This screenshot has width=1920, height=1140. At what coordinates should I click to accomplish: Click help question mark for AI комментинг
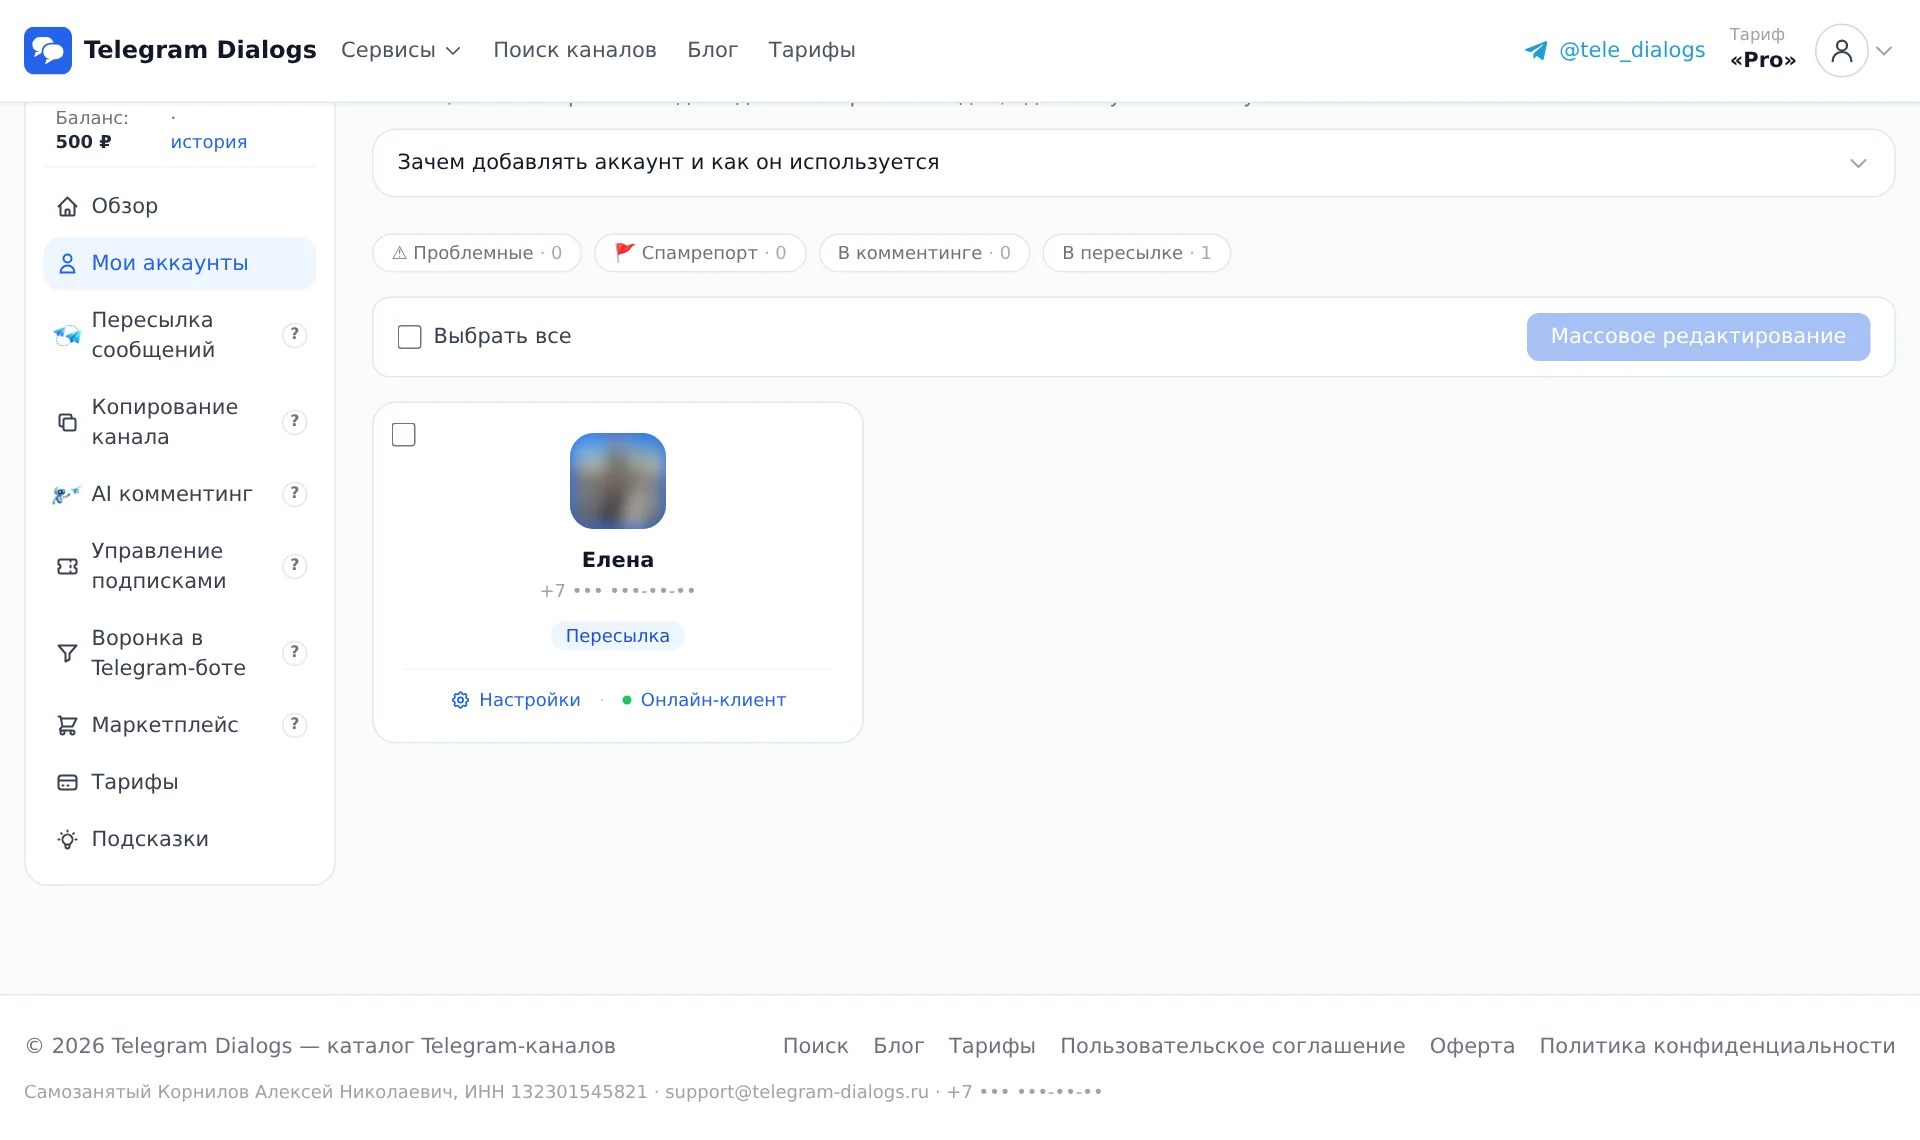coord(294,494)
